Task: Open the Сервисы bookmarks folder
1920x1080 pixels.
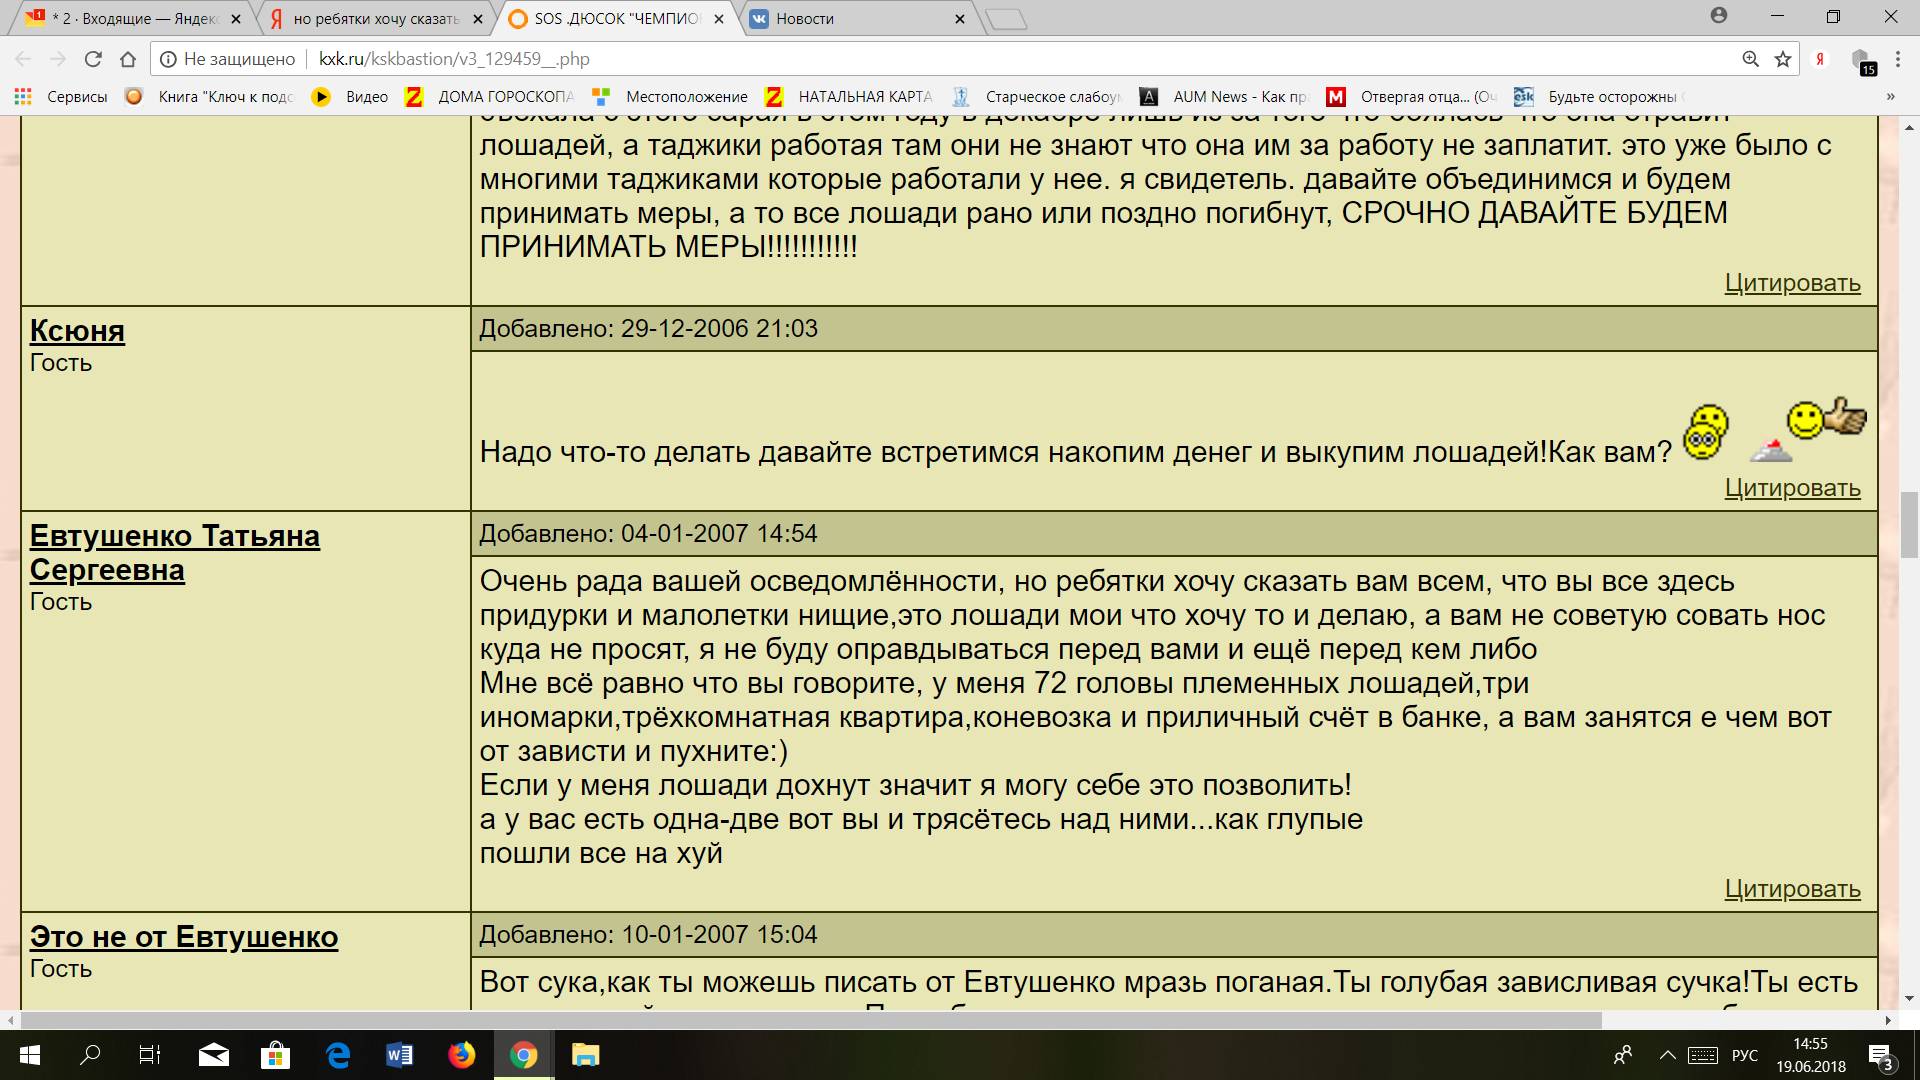Action: [x=78, y=96]
